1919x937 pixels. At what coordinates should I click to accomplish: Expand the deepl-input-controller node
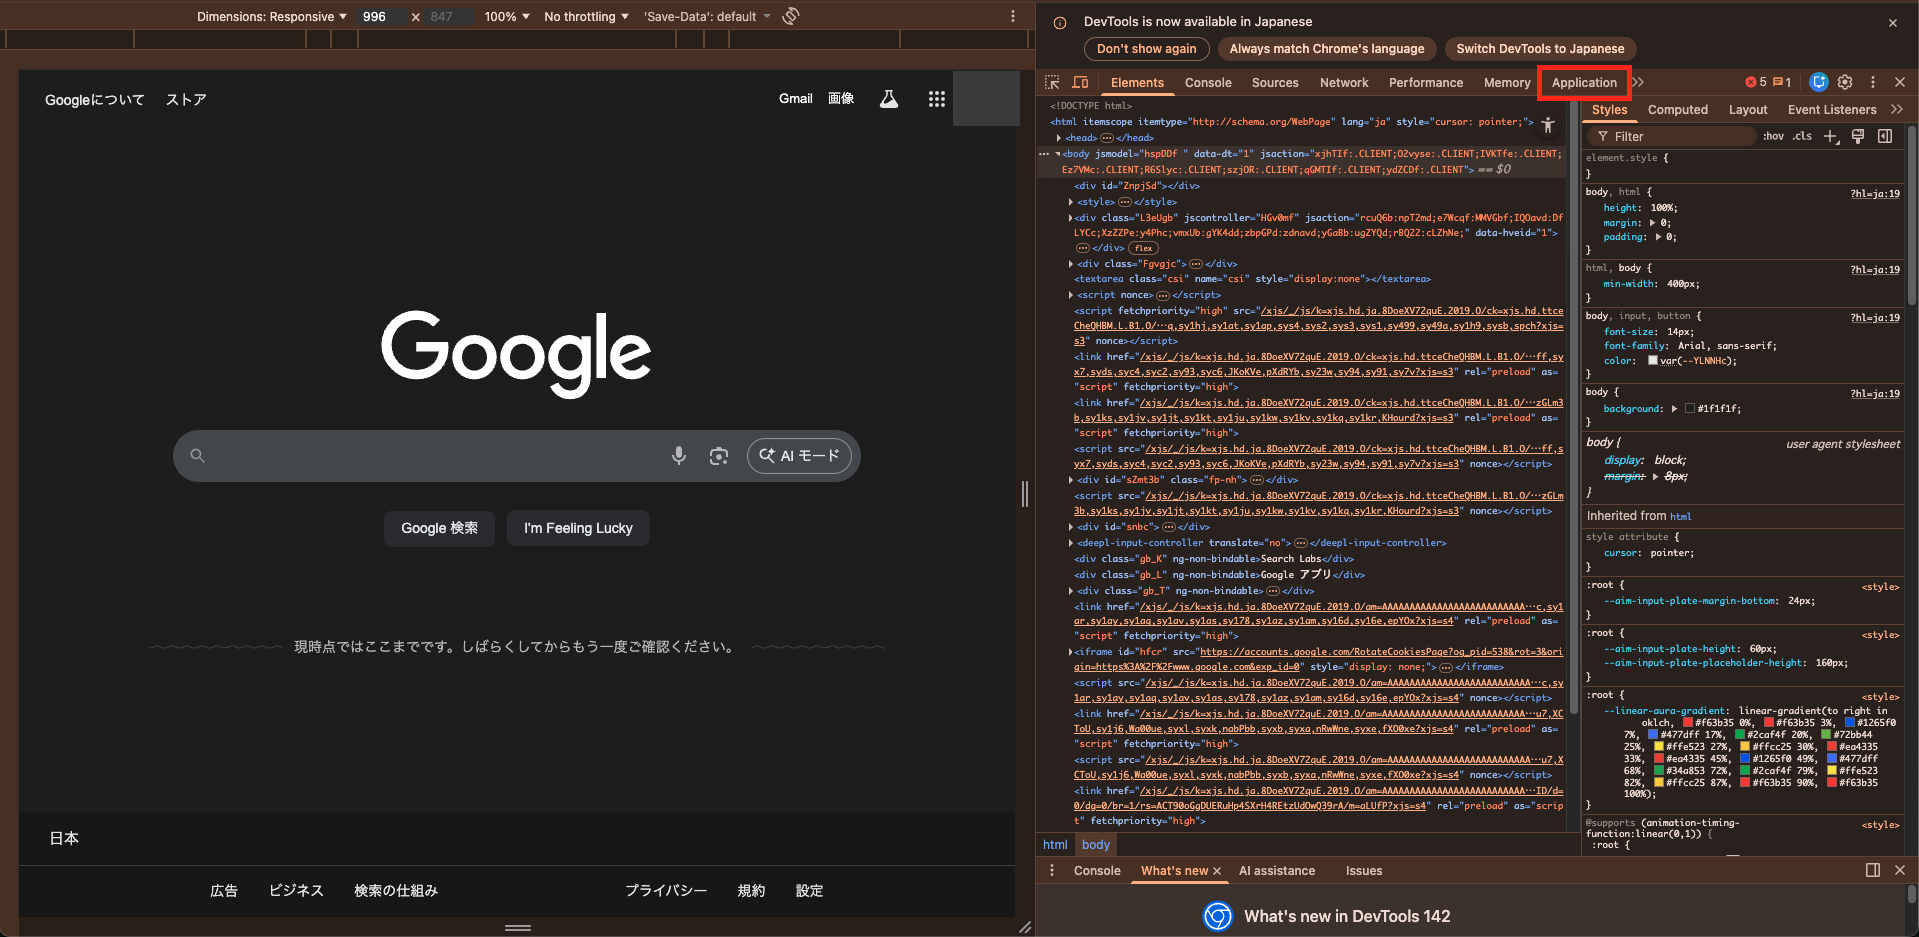coord(1071,543)
